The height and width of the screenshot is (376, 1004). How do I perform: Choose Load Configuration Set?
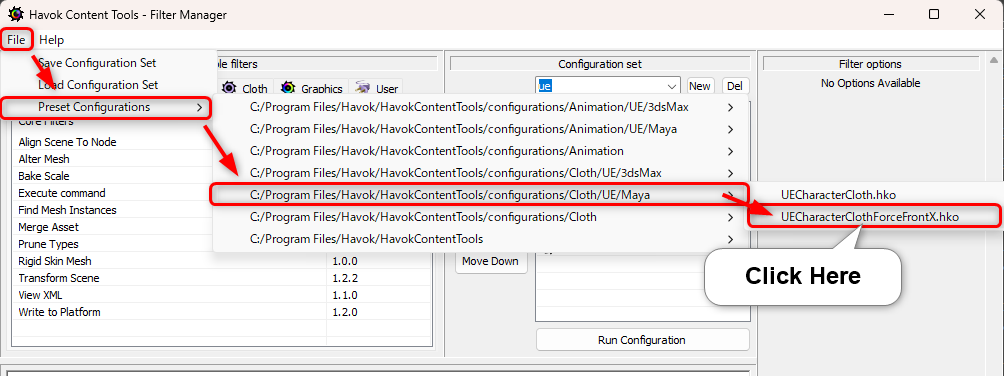pyautogui.click(x=97, y=85)
